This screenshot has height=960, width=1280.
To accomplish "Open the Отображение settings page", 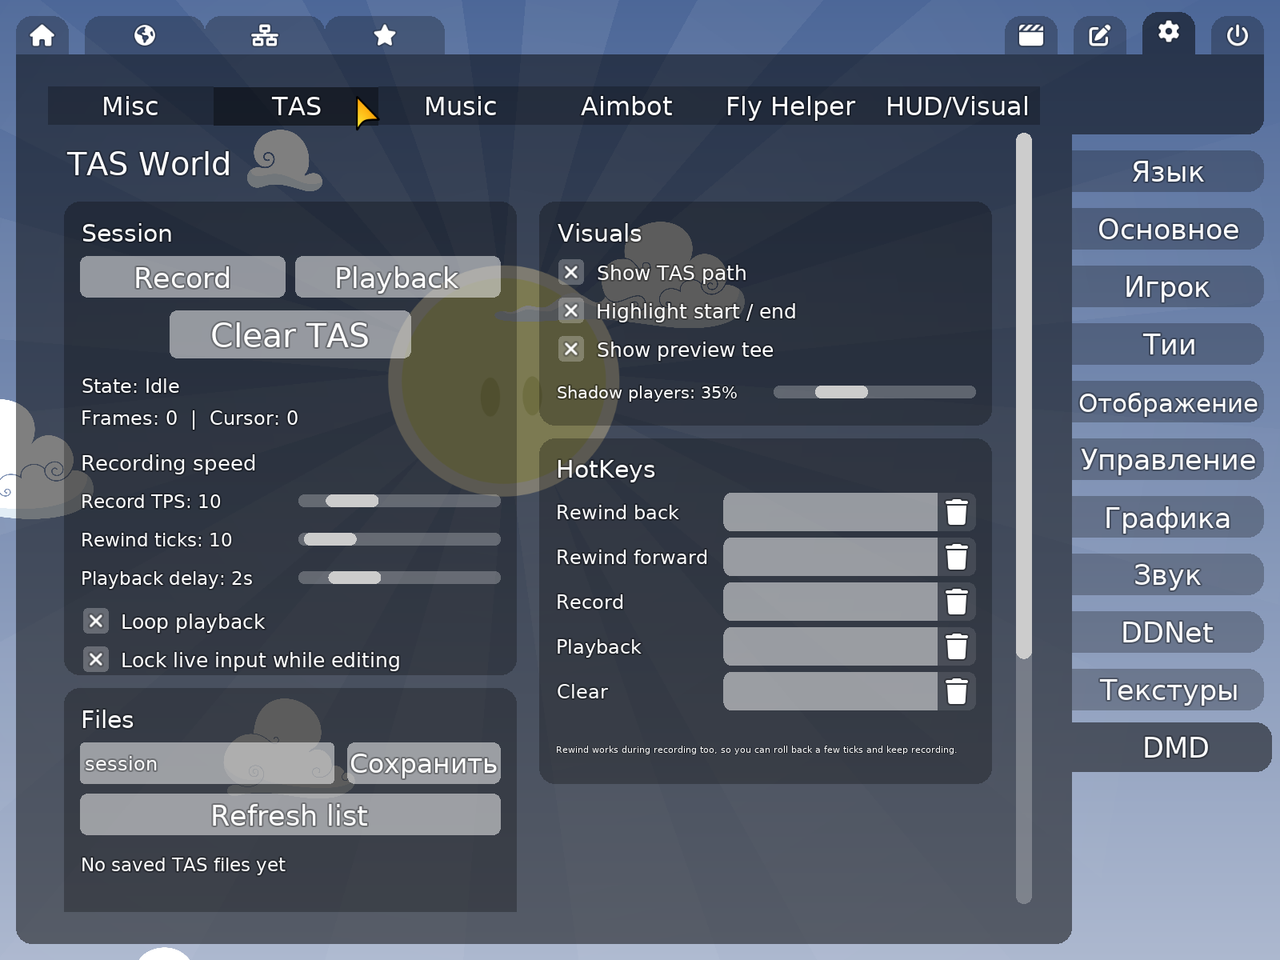I will coord(1168,402).
